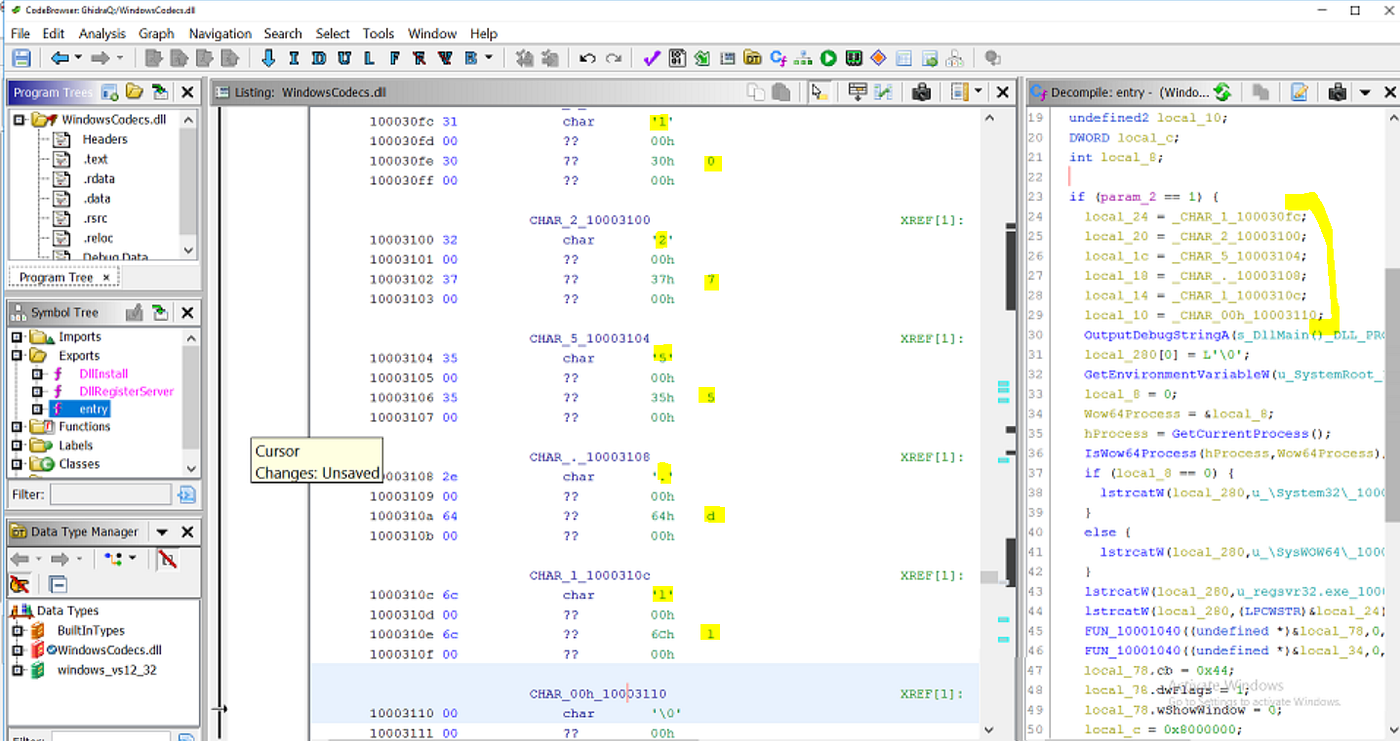
Task: Navigate forward with the right arrow
Action: pos(101,58)
